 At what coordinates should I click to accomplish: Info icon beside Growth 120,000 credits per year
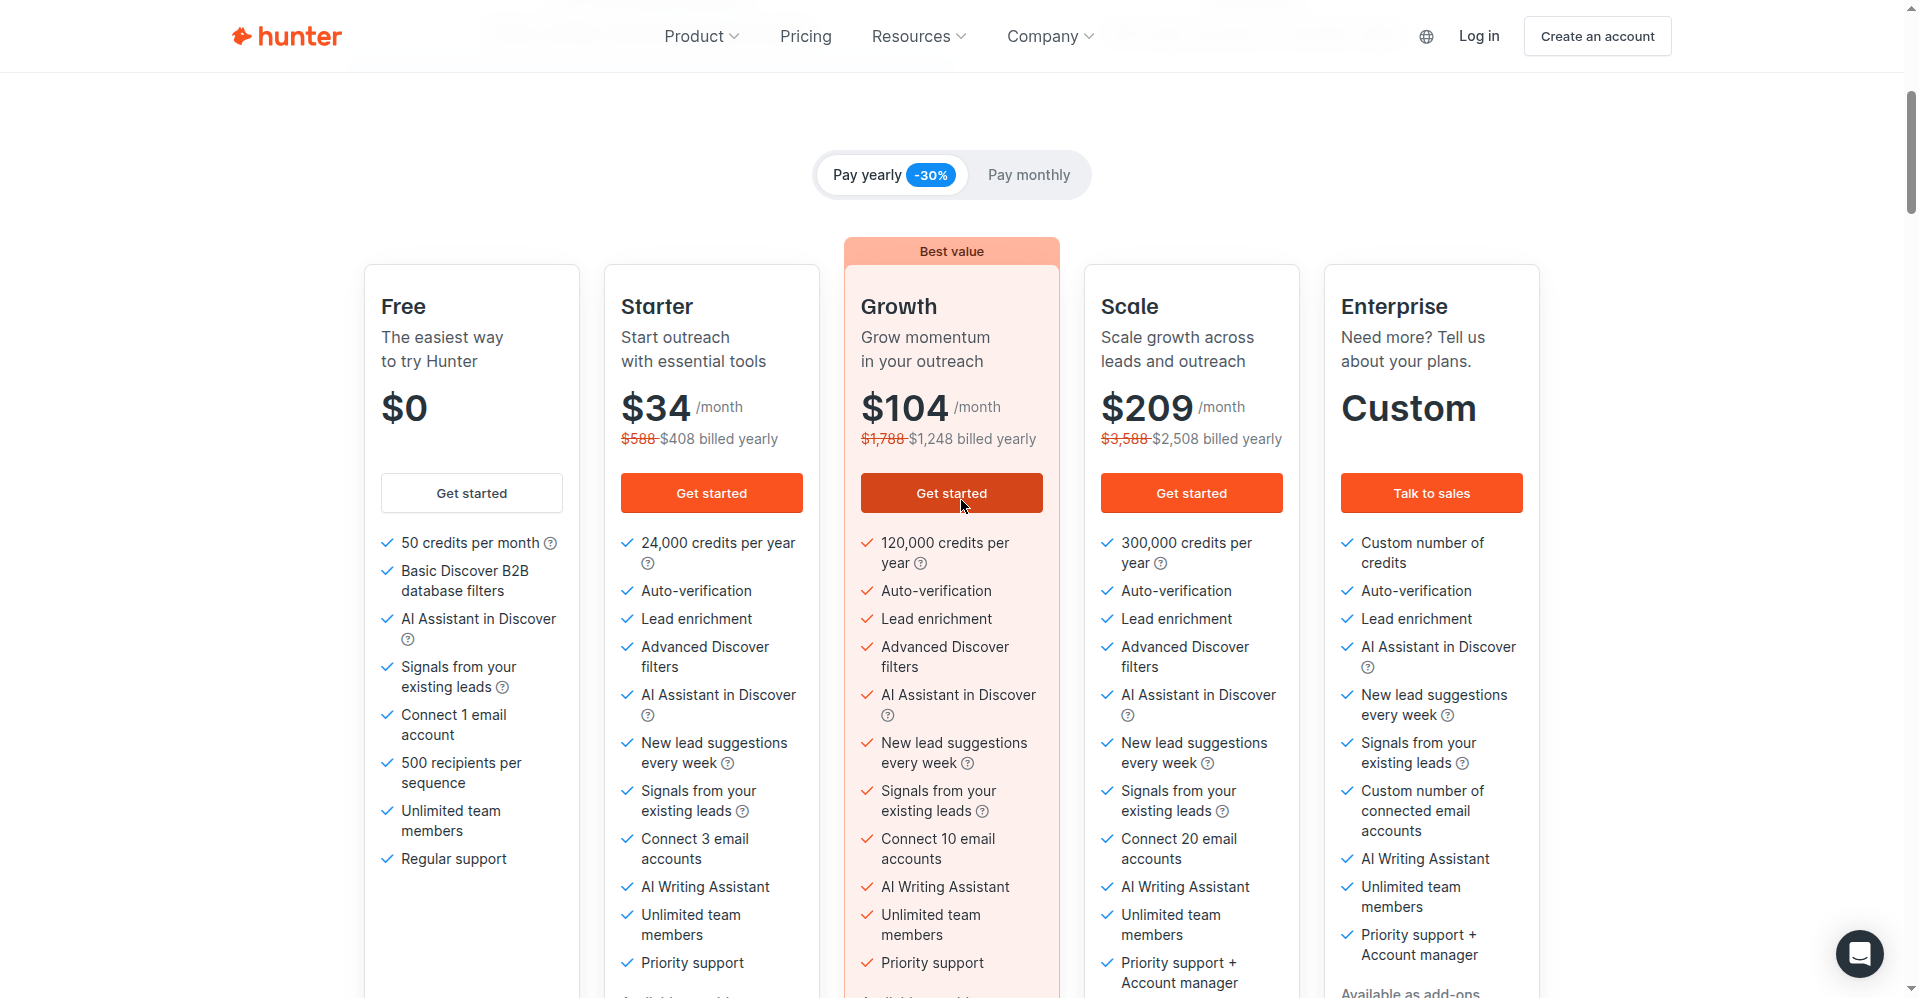[x=921, y=564]
